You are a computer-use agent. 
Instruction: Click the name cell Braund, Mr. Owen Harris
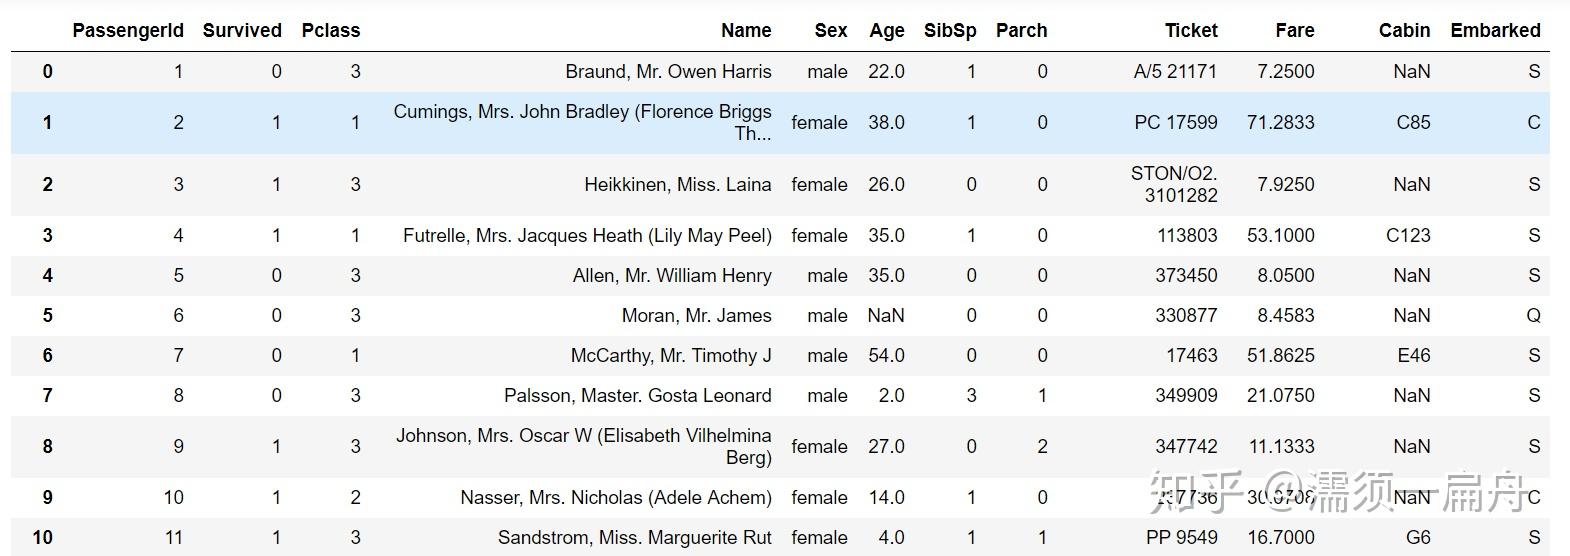(x=668, y=72)
